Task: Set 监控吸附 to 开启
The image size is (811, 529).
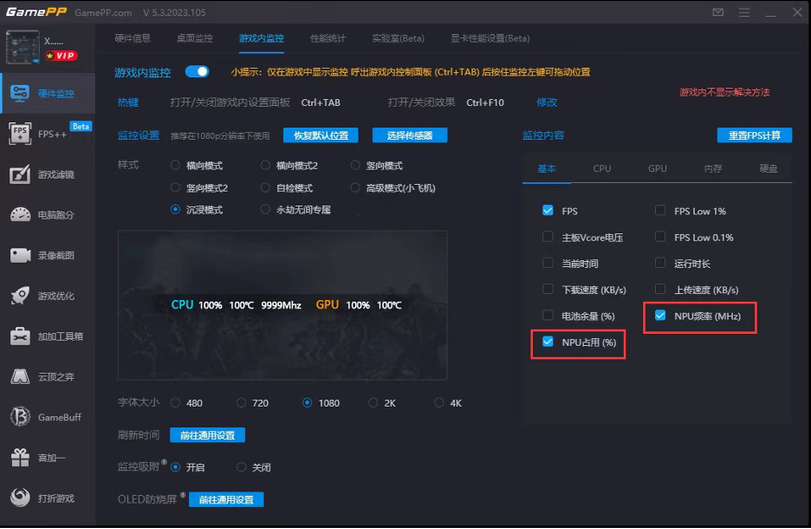Action: pyautogui.click(x=175, y=467)
